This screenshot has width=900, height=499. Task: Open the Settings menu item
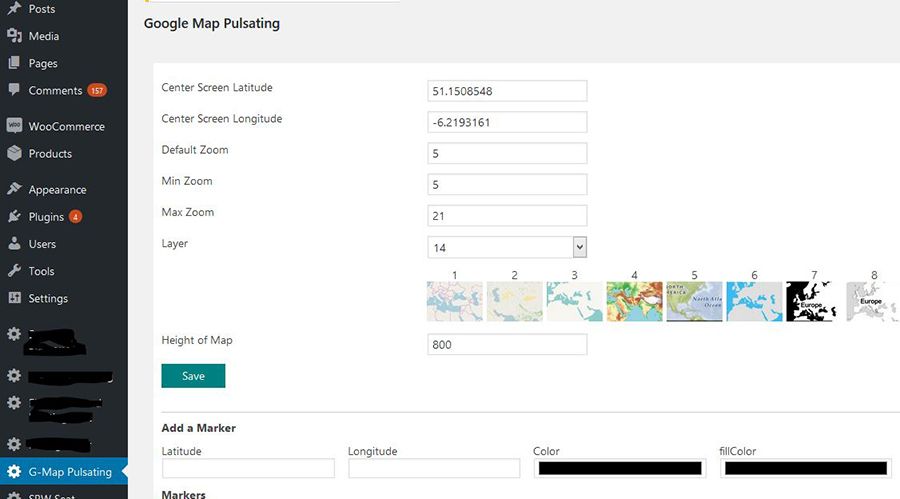[48, 298]
